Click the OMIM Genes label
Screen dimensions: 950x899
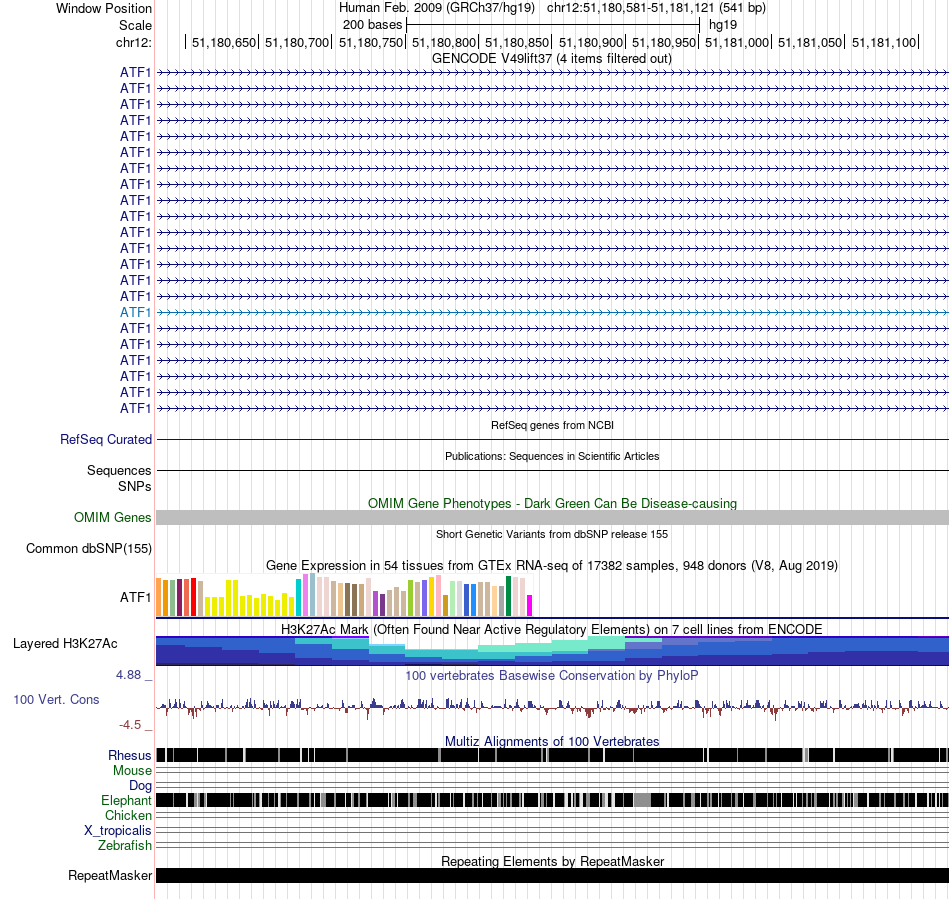point(112,517)
